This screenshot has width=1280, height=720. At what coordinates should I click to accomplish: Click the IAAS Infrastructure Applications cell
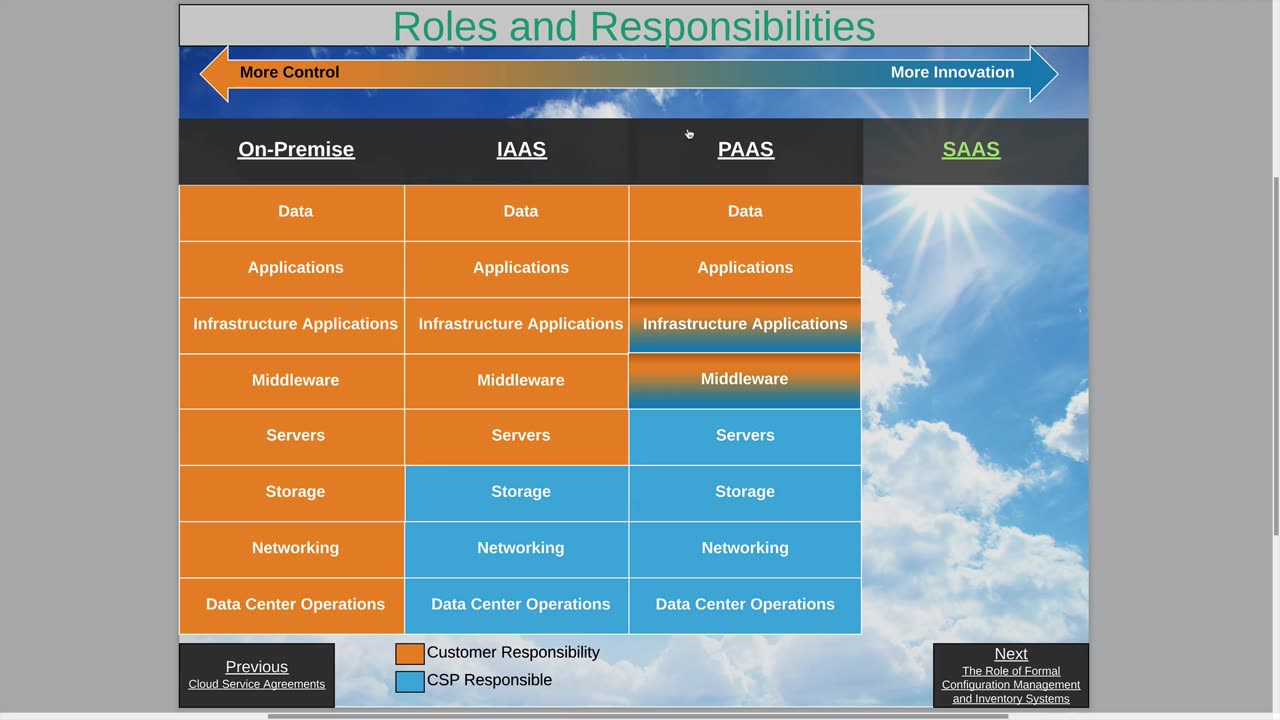(x=517, y=324)
